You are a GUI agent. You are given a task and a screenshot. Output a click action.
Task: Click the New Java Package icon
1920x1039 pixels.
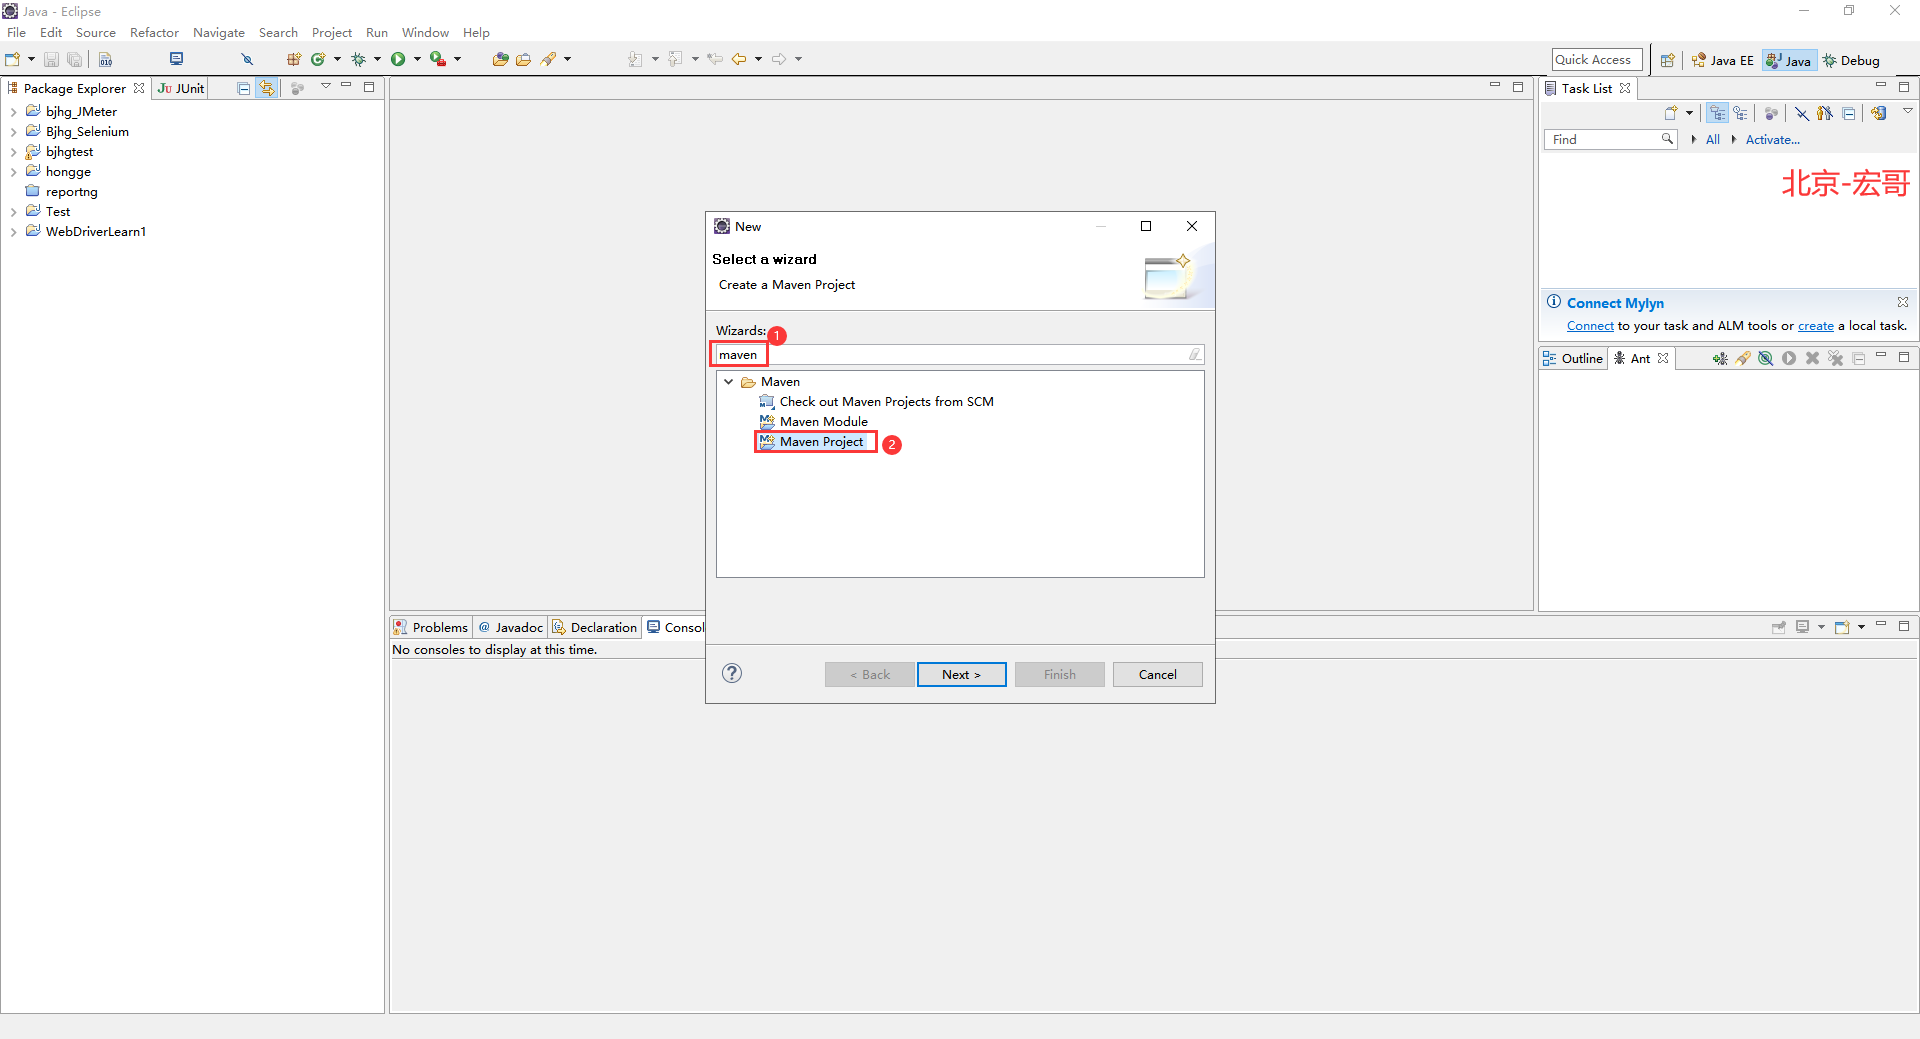pyautogui.click(x=294, y=59)
